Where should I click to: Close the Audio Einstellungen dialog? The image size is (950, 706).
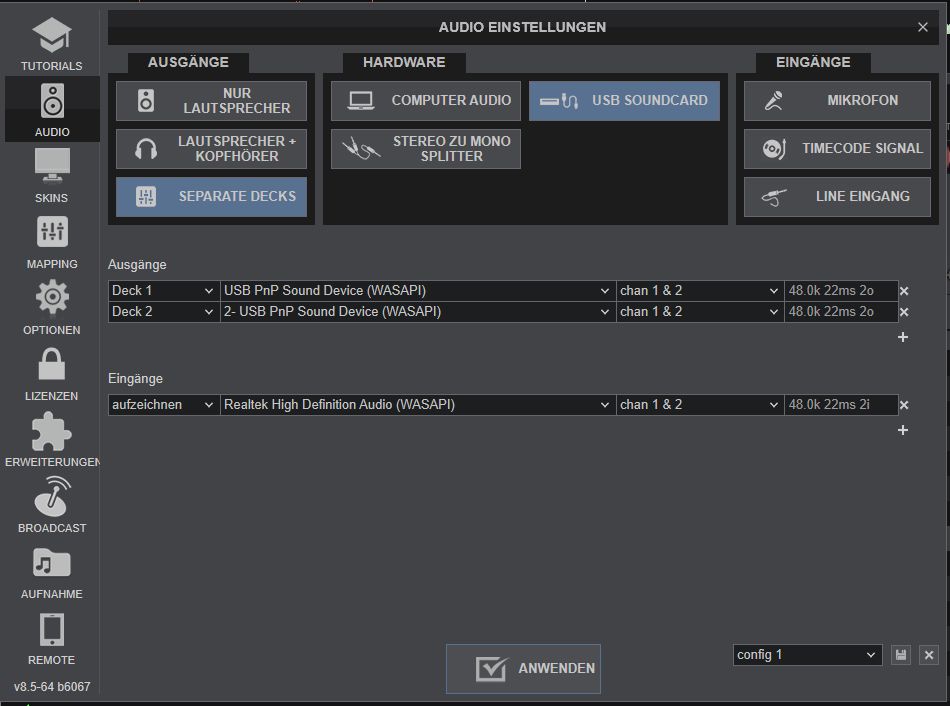[x=923, y=27]
